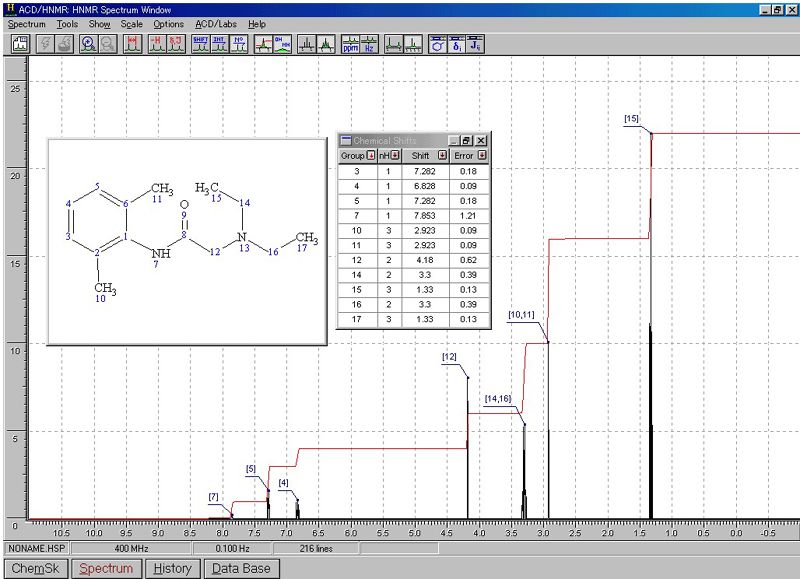Select the [12] peak label
The width and height of the screenshot is (800, 579).
(449, 357)
